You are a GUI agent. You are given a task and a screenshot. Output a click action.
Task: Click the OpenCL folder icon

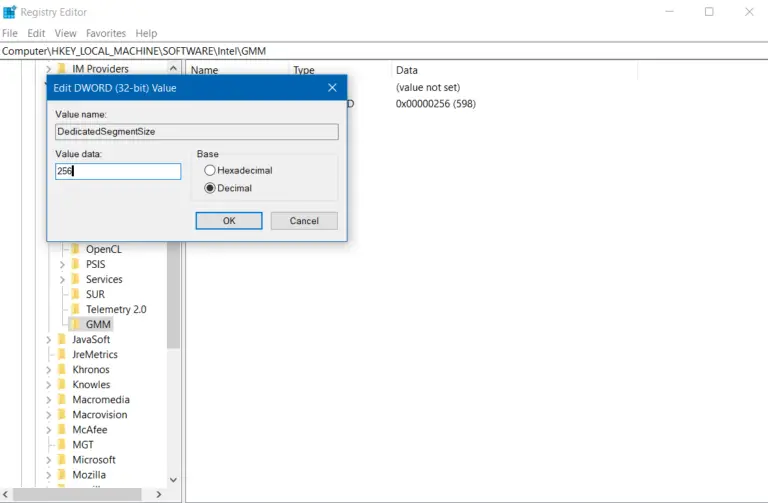[x=75, y=249]
